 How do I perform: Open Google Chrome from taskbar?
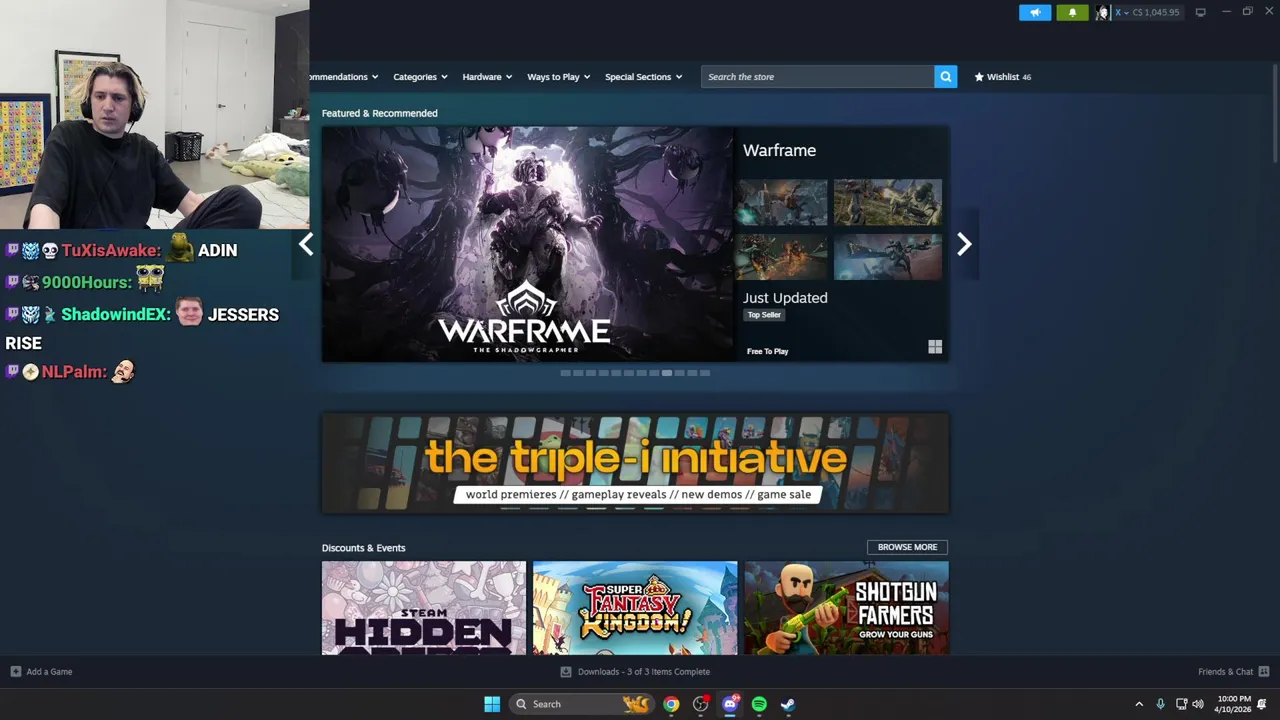click(671, 704)
